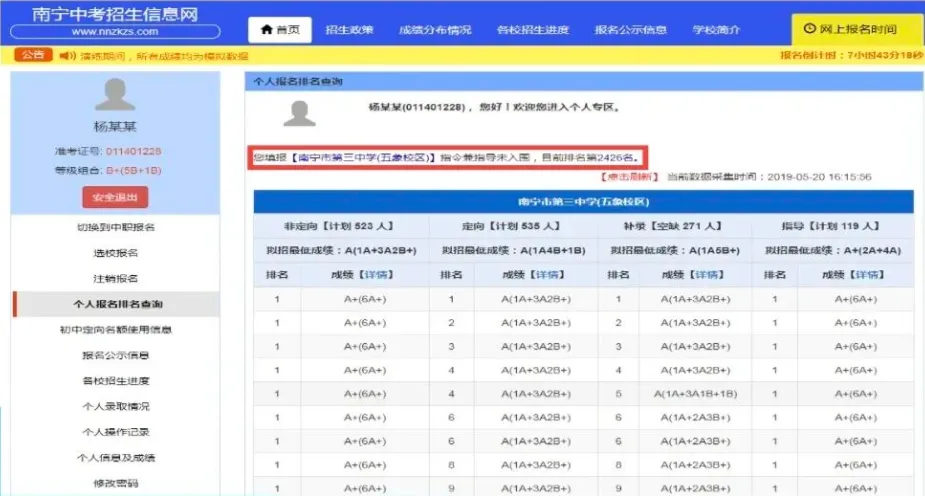925x496 pixels.
Task: Open 详情 link under 指导 column
Action: 868,275
